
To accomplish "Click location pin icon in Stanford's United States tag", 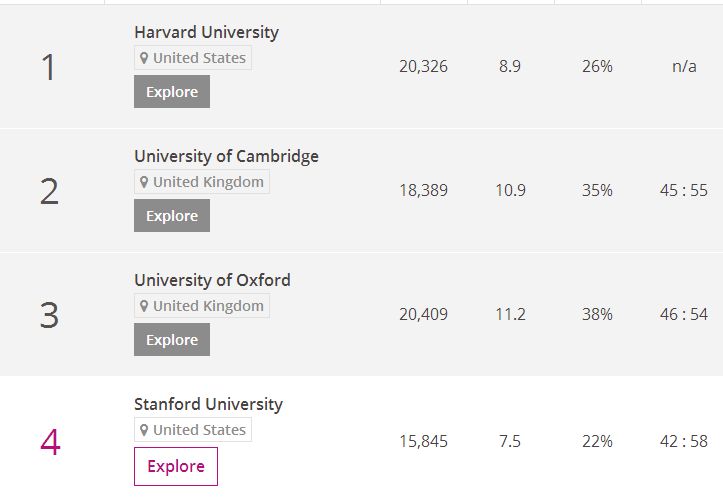I will [144, 430].
